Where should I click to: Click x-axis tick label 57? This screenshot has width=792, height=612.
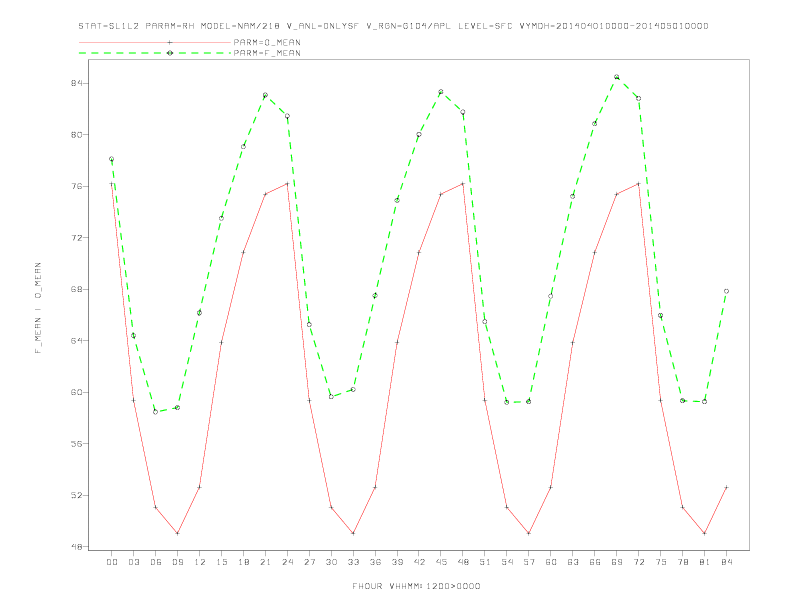529,562
